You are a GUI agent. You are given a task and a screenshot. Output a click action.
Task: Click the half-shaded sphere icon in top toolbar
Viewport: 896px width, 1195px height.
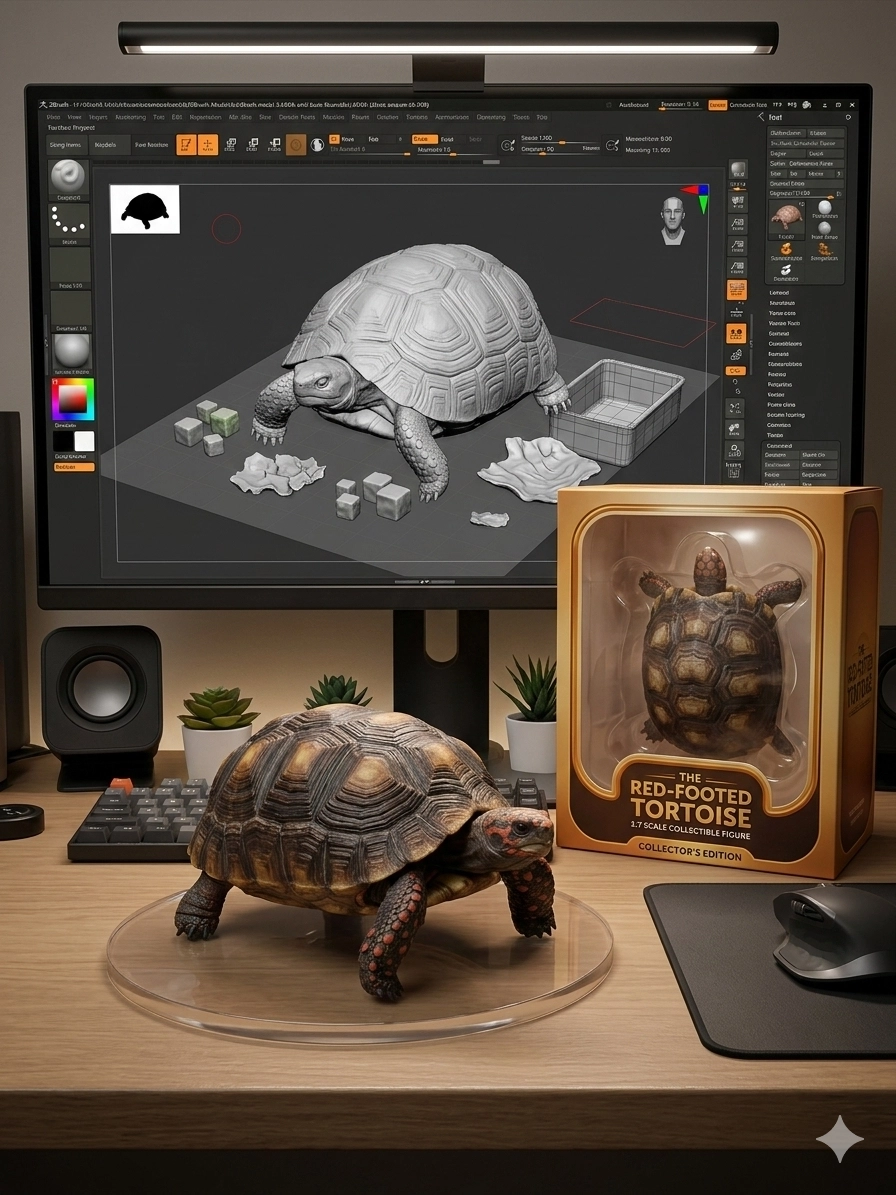[317, 145]
